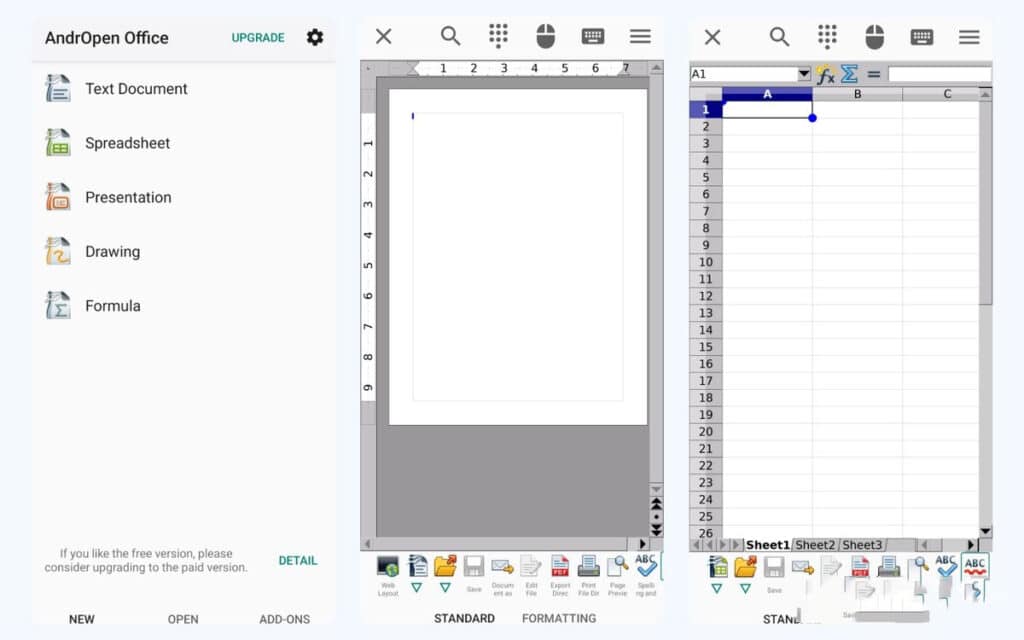Click Export as PDF icon in Calc toolbar
Viewport: 1024px width, 640px height.
click(860, 566)
